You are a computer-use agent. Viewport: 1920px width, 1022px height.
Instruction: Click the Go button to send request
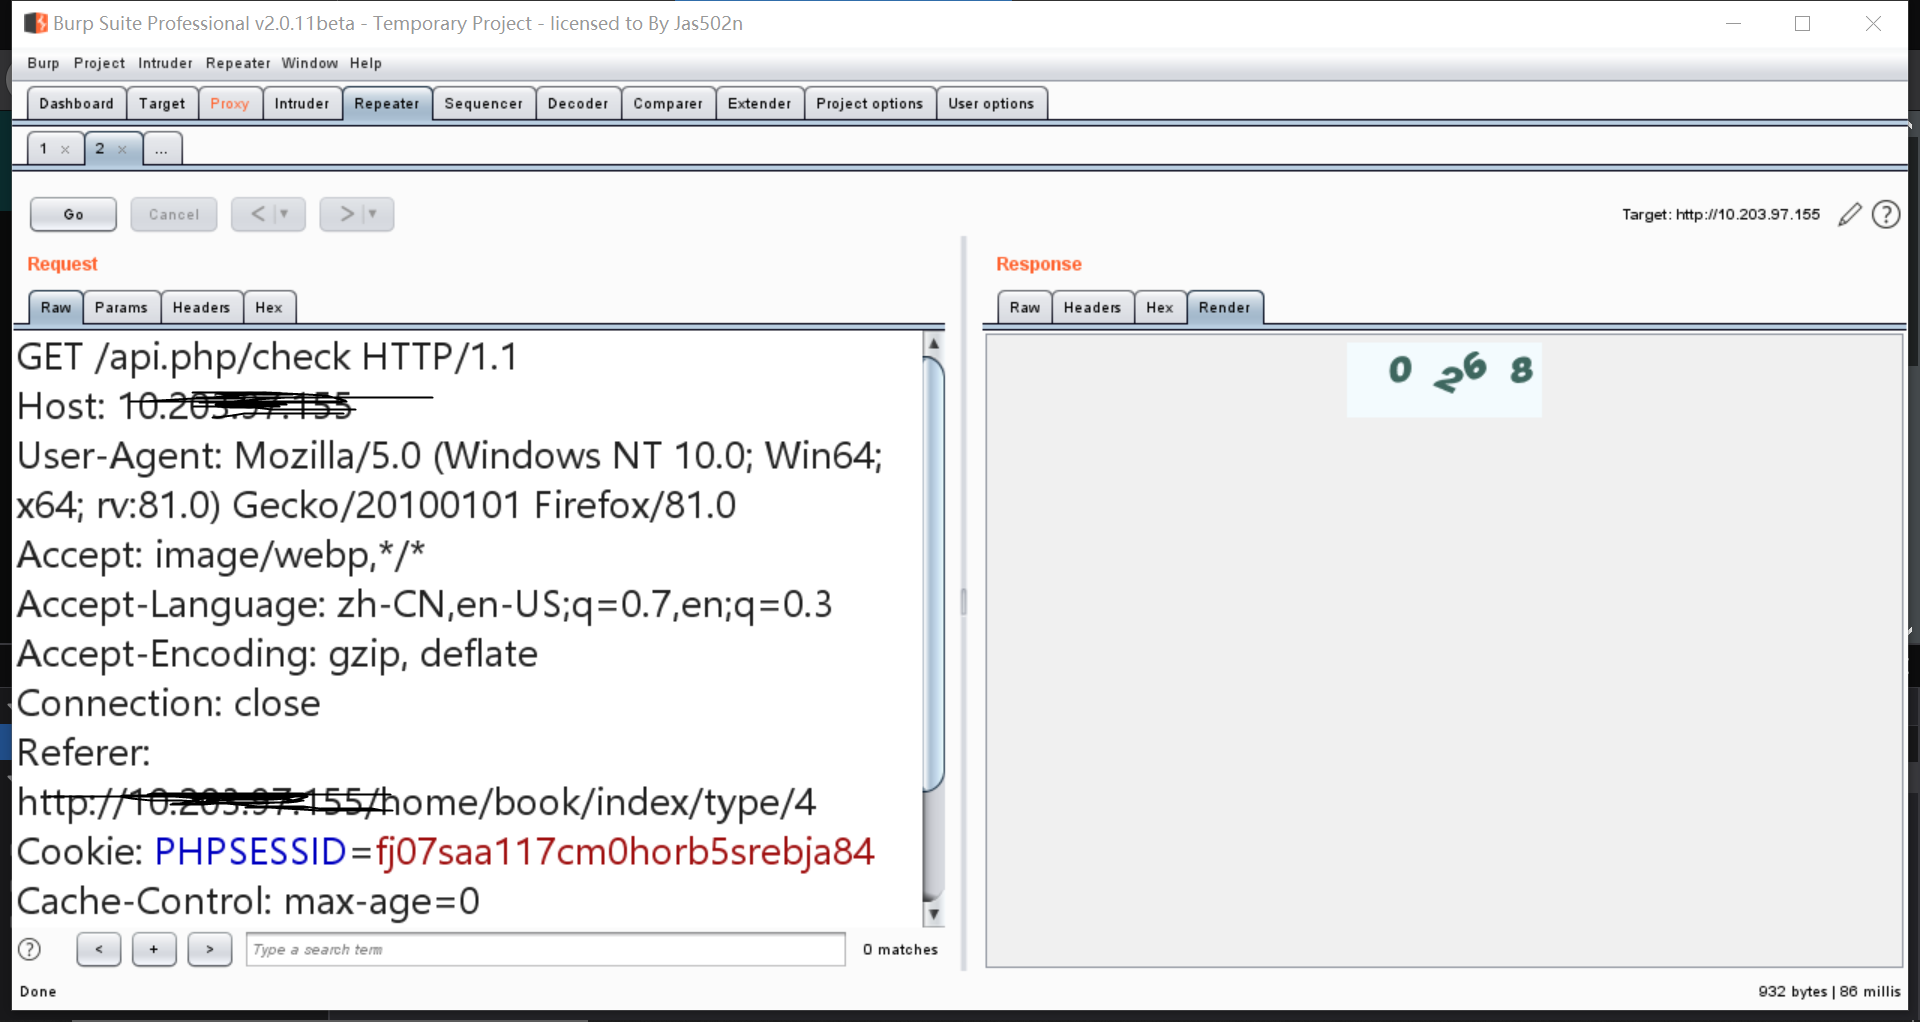click(x=74, y=214)
